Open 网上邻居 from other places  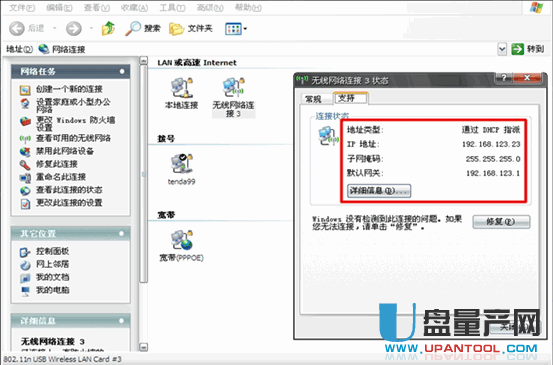click(52, 264)
